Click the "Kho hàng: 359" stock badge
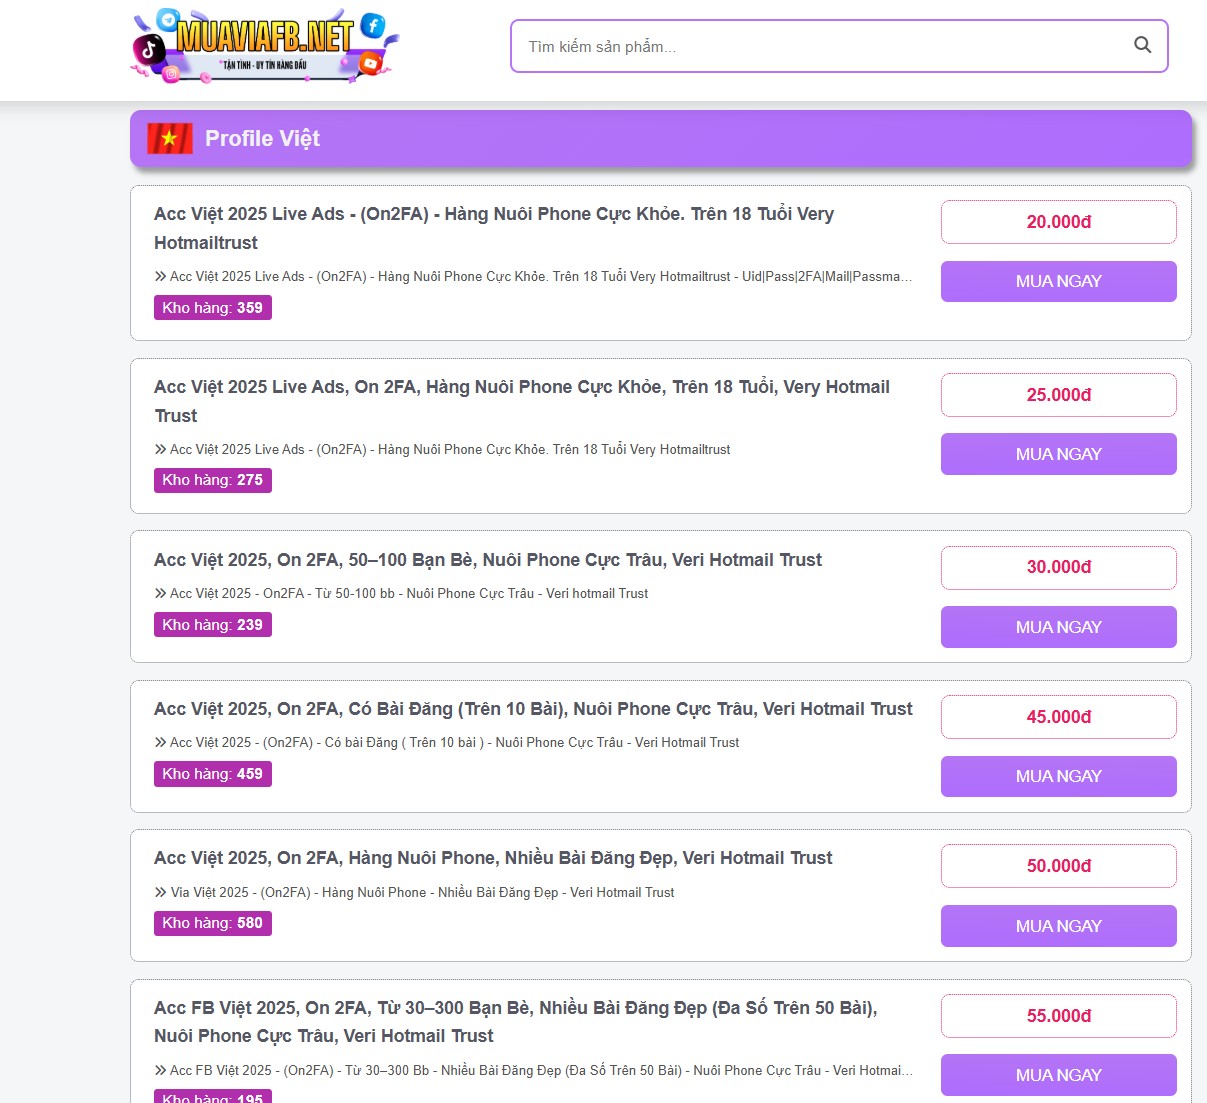This screenshot has height=1103, width=1207. [x=212, y=308]
